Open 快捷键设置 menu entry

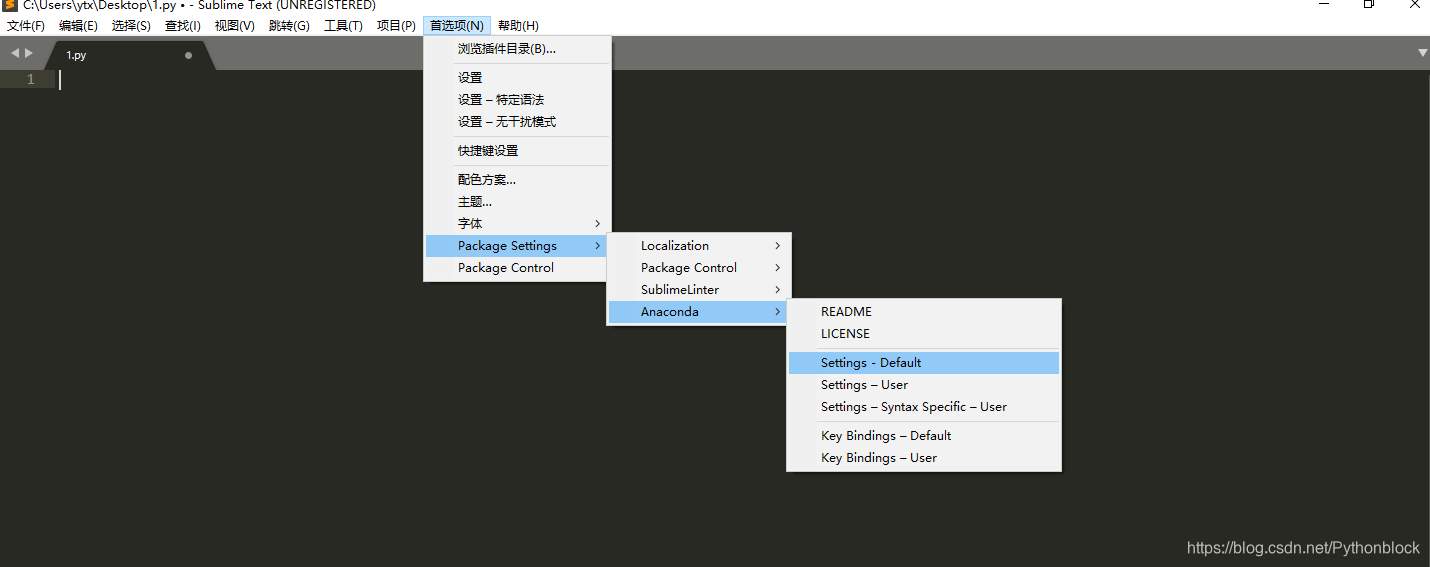point(517,150)
